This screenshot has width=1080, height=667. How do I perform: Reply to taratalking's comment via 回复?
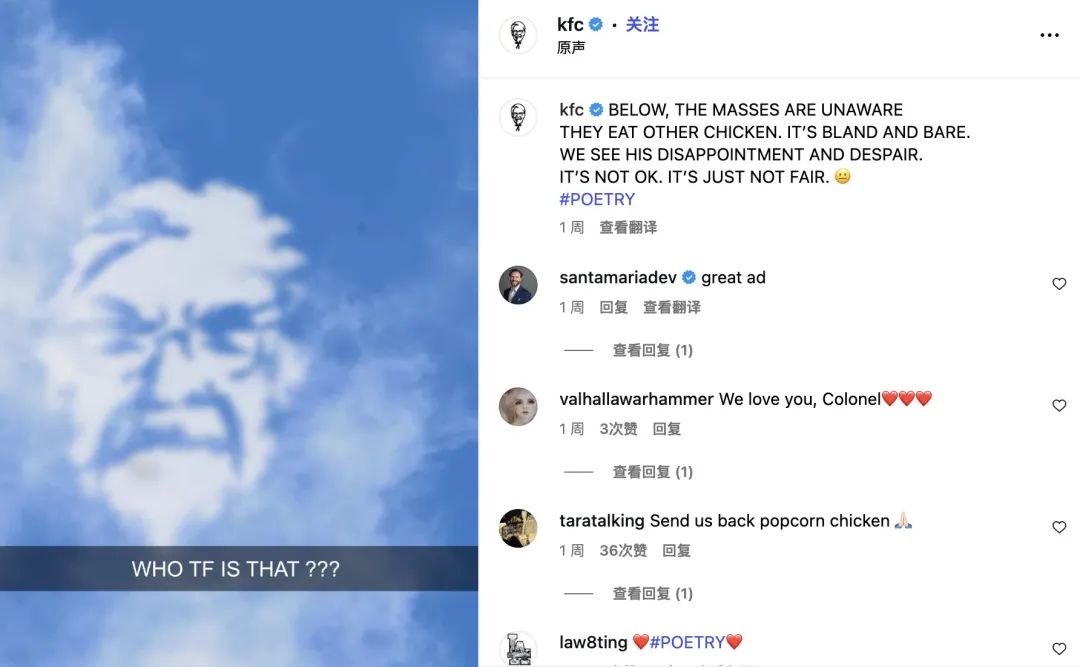point(676,551)
